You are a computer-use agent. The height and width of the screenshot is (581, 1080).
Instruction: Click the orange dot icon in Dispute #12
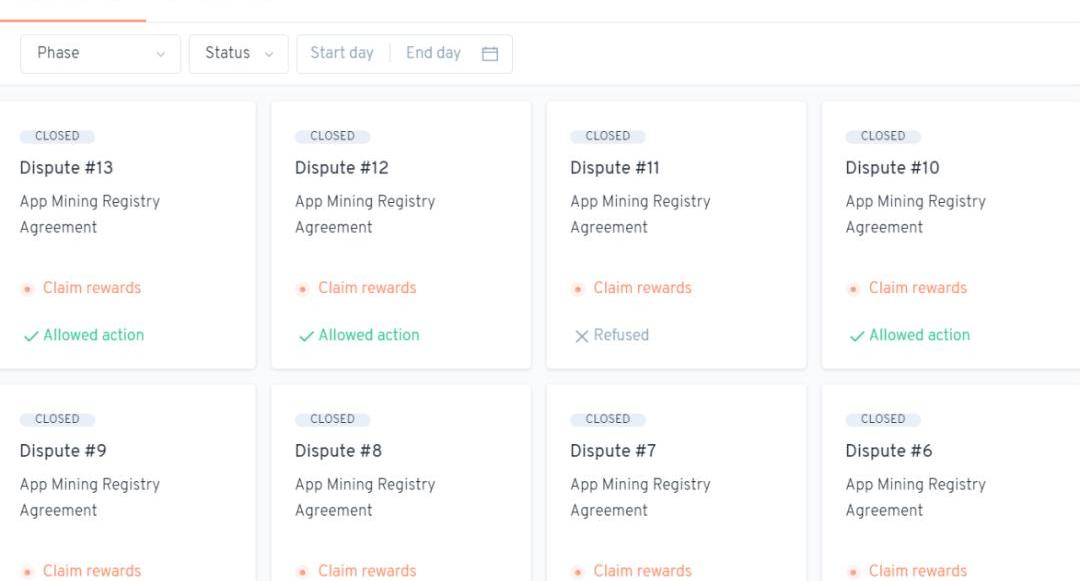303,289
